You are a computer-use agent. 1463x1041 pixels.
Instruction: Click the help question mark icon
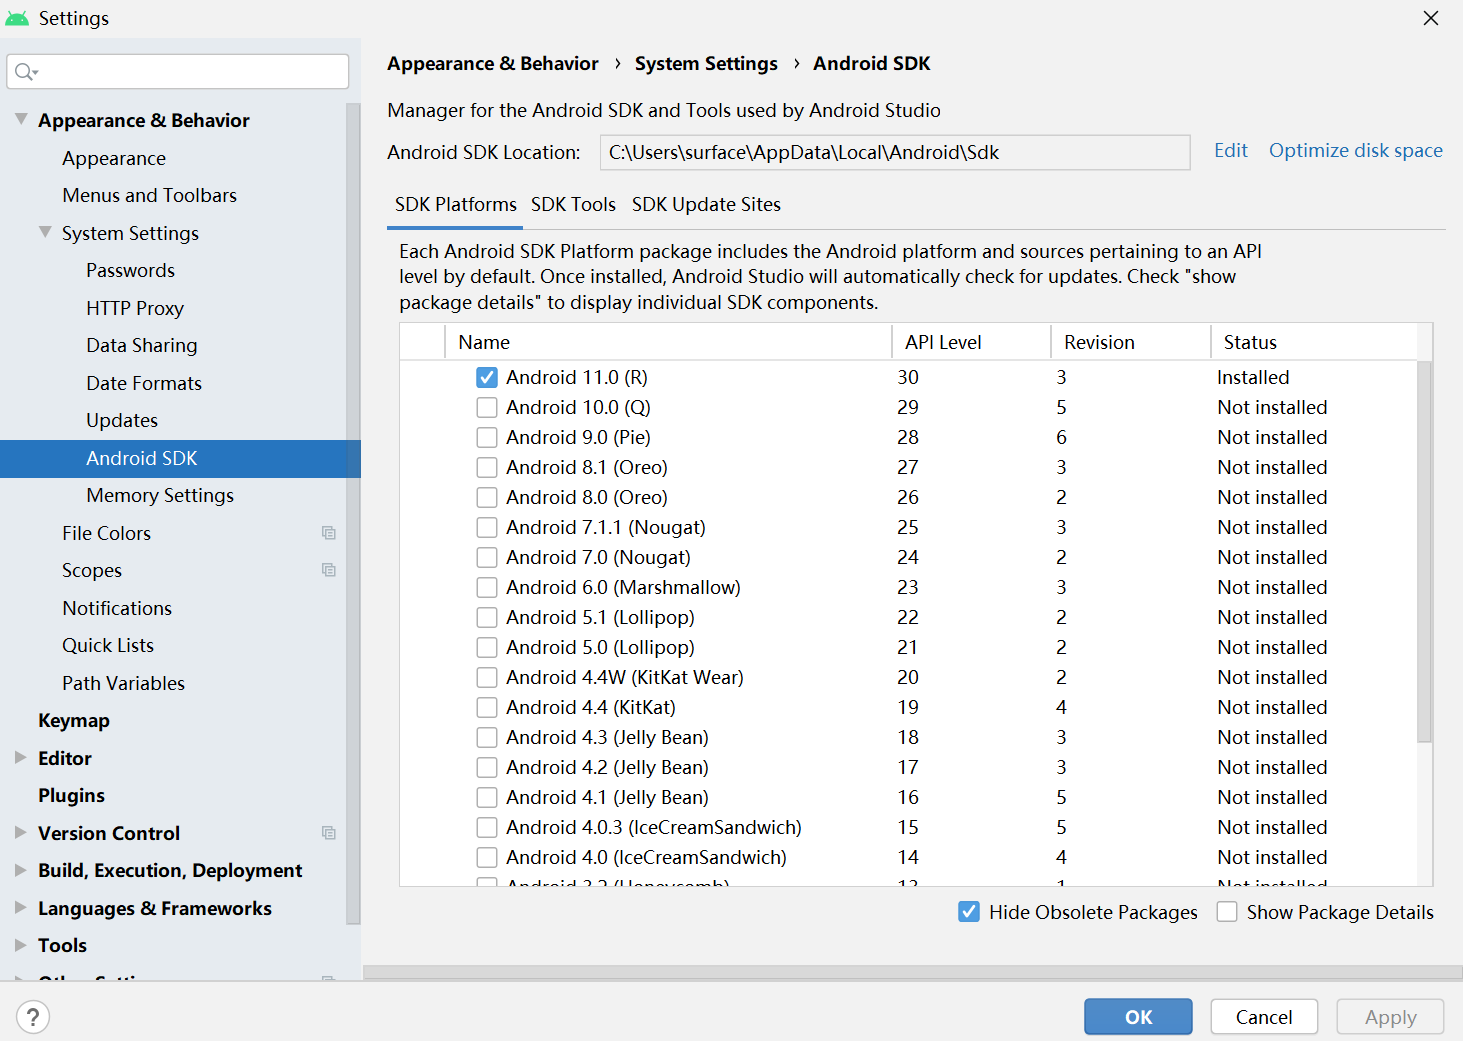click(33, 1016)
